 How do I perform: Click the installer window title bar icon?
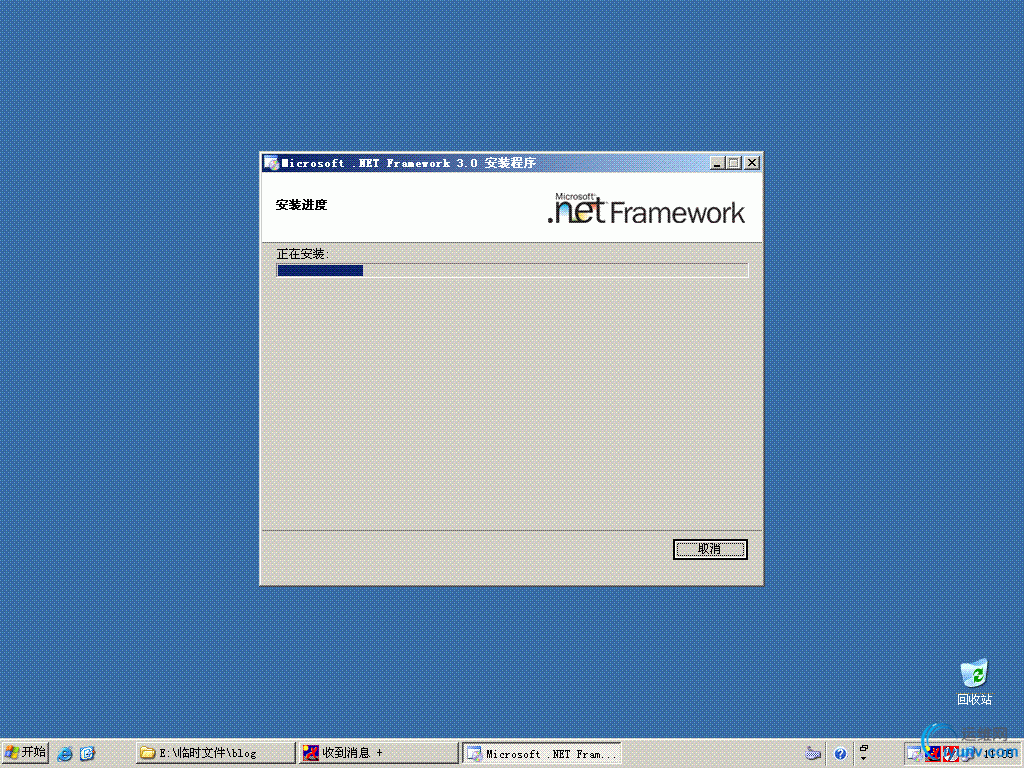click(271, 163)
